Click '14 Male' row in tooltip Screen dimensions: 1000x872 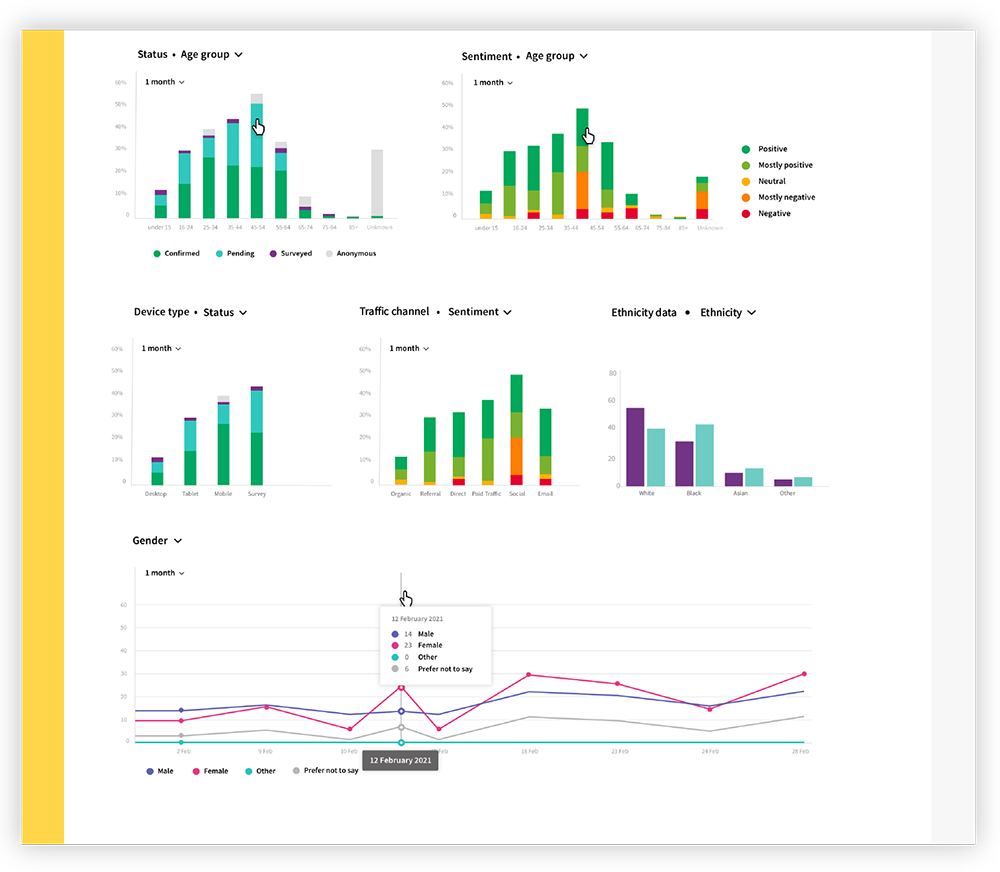(x=413, y=634)
